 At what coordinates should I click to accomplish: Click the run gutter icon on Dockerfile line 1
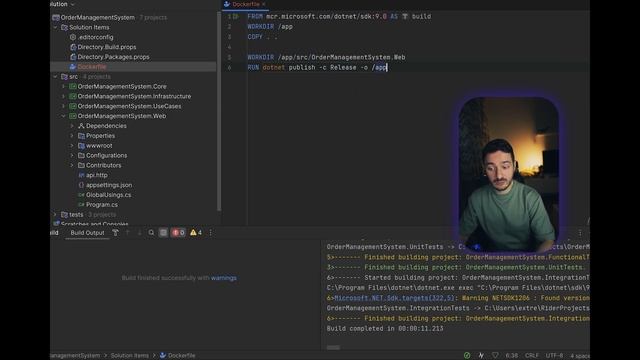(x=236, y=16)
